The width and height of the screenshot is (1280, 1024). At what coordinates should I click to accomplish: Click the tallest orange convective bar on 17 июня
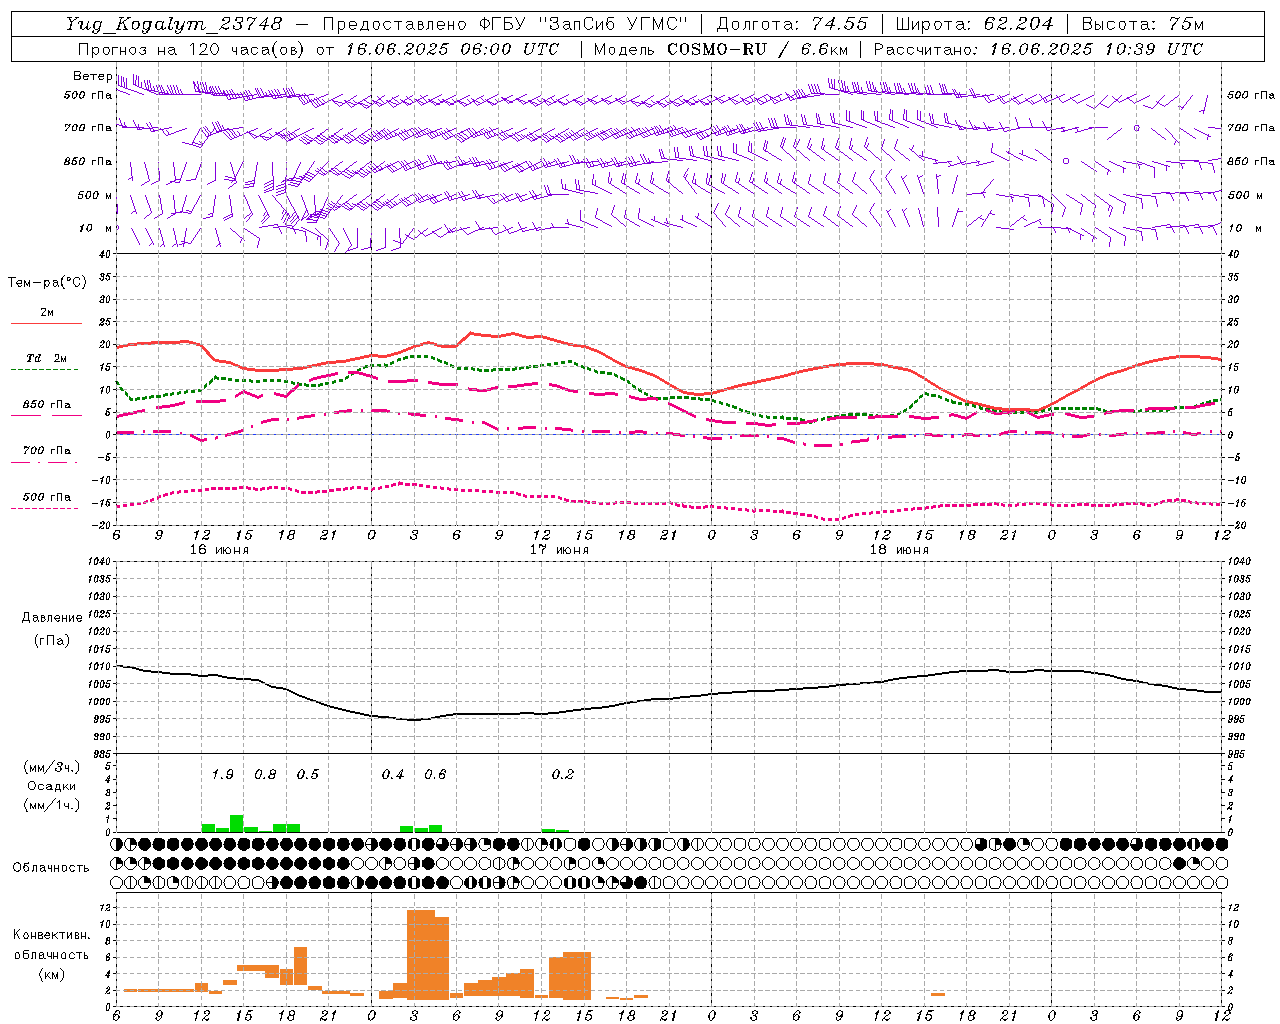(421, 955)
